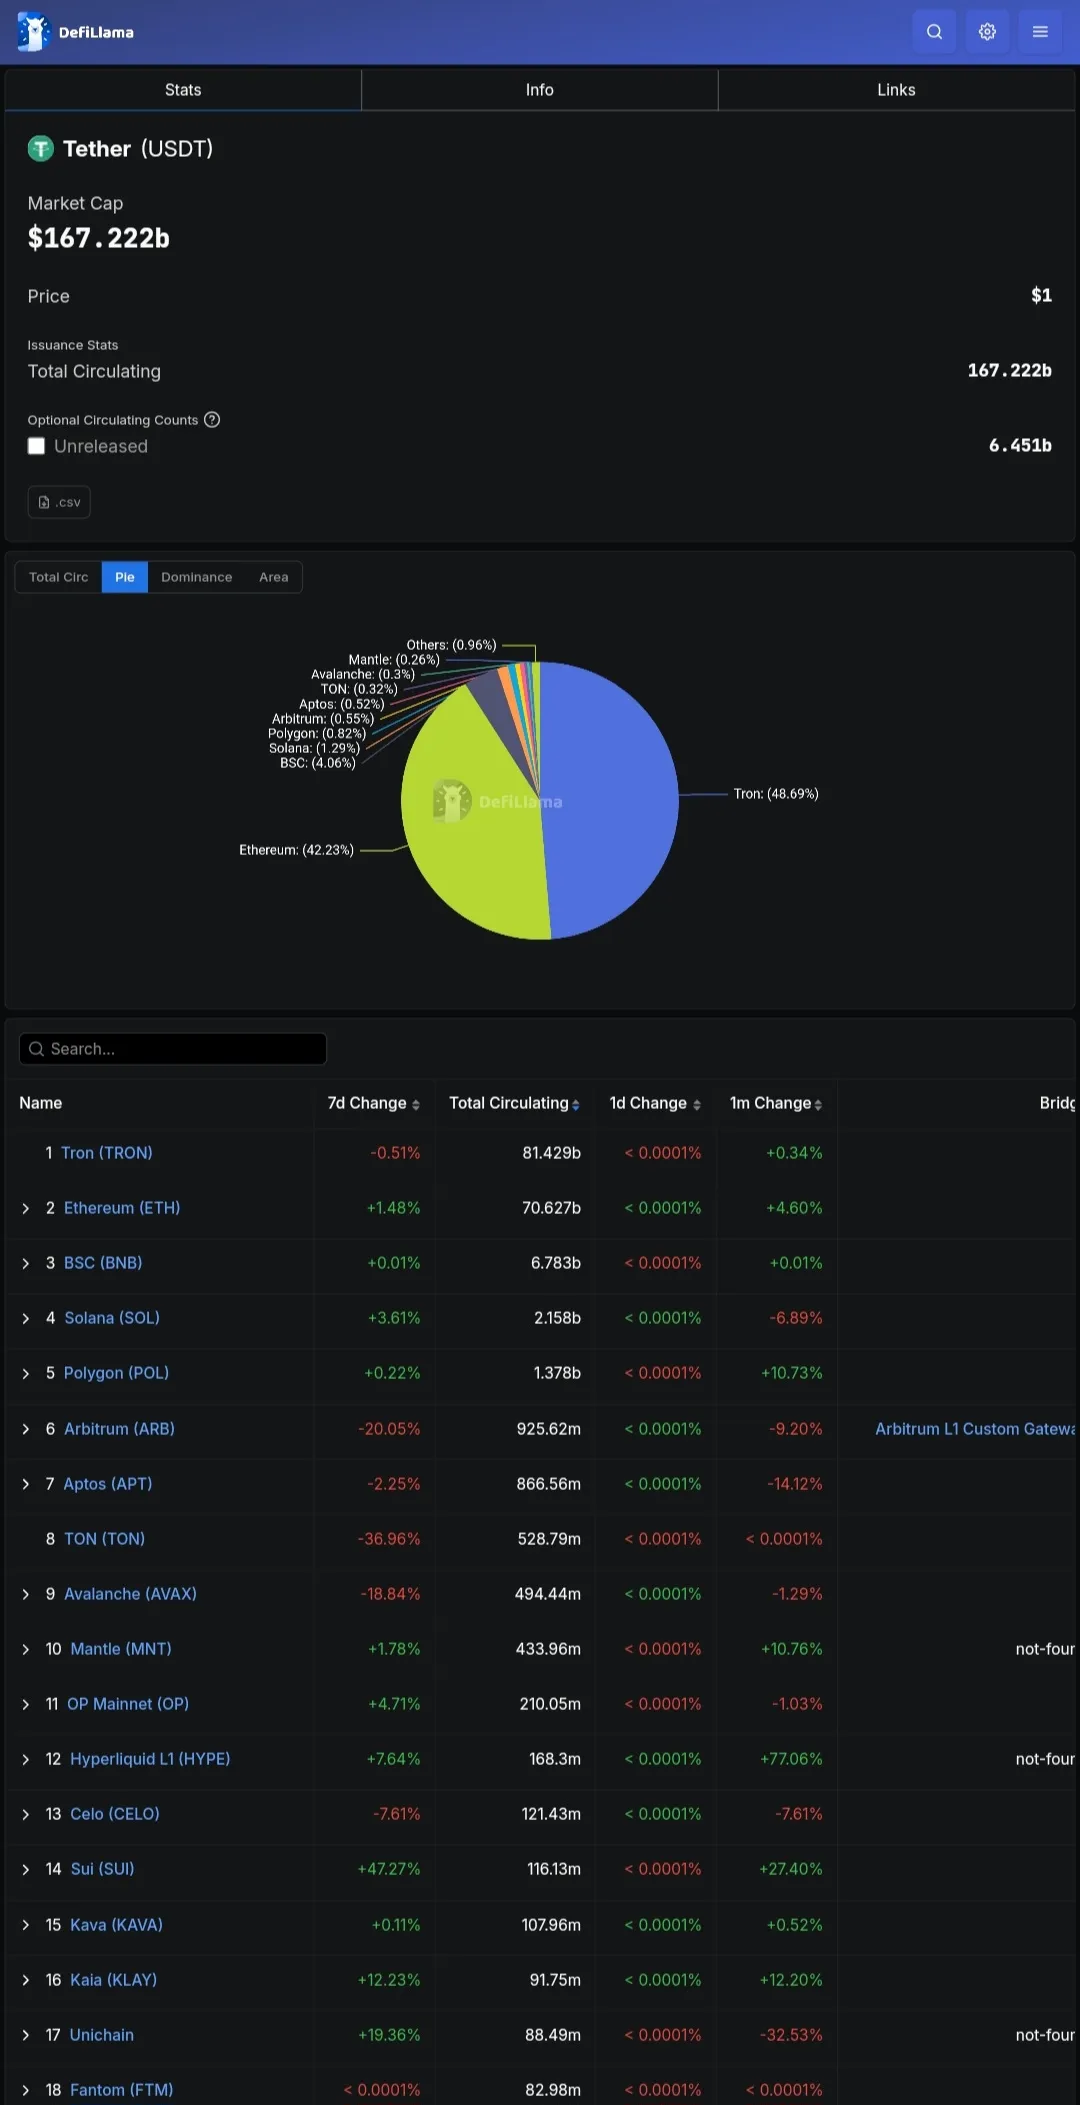Open Arbitrum L1 Custom Gateway bridge link
1080x2105 pixels.
(975, 1429)
